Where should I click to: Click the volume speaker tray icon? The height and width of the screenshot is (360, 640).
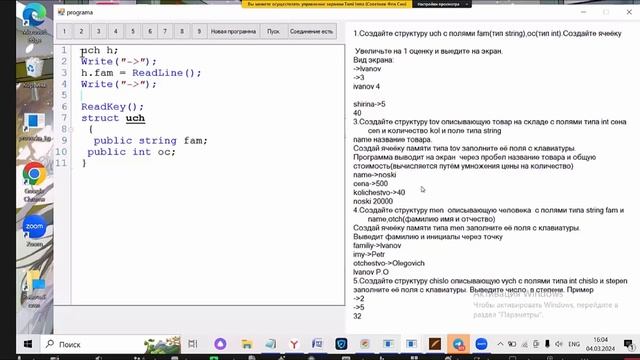click(559, 344)
